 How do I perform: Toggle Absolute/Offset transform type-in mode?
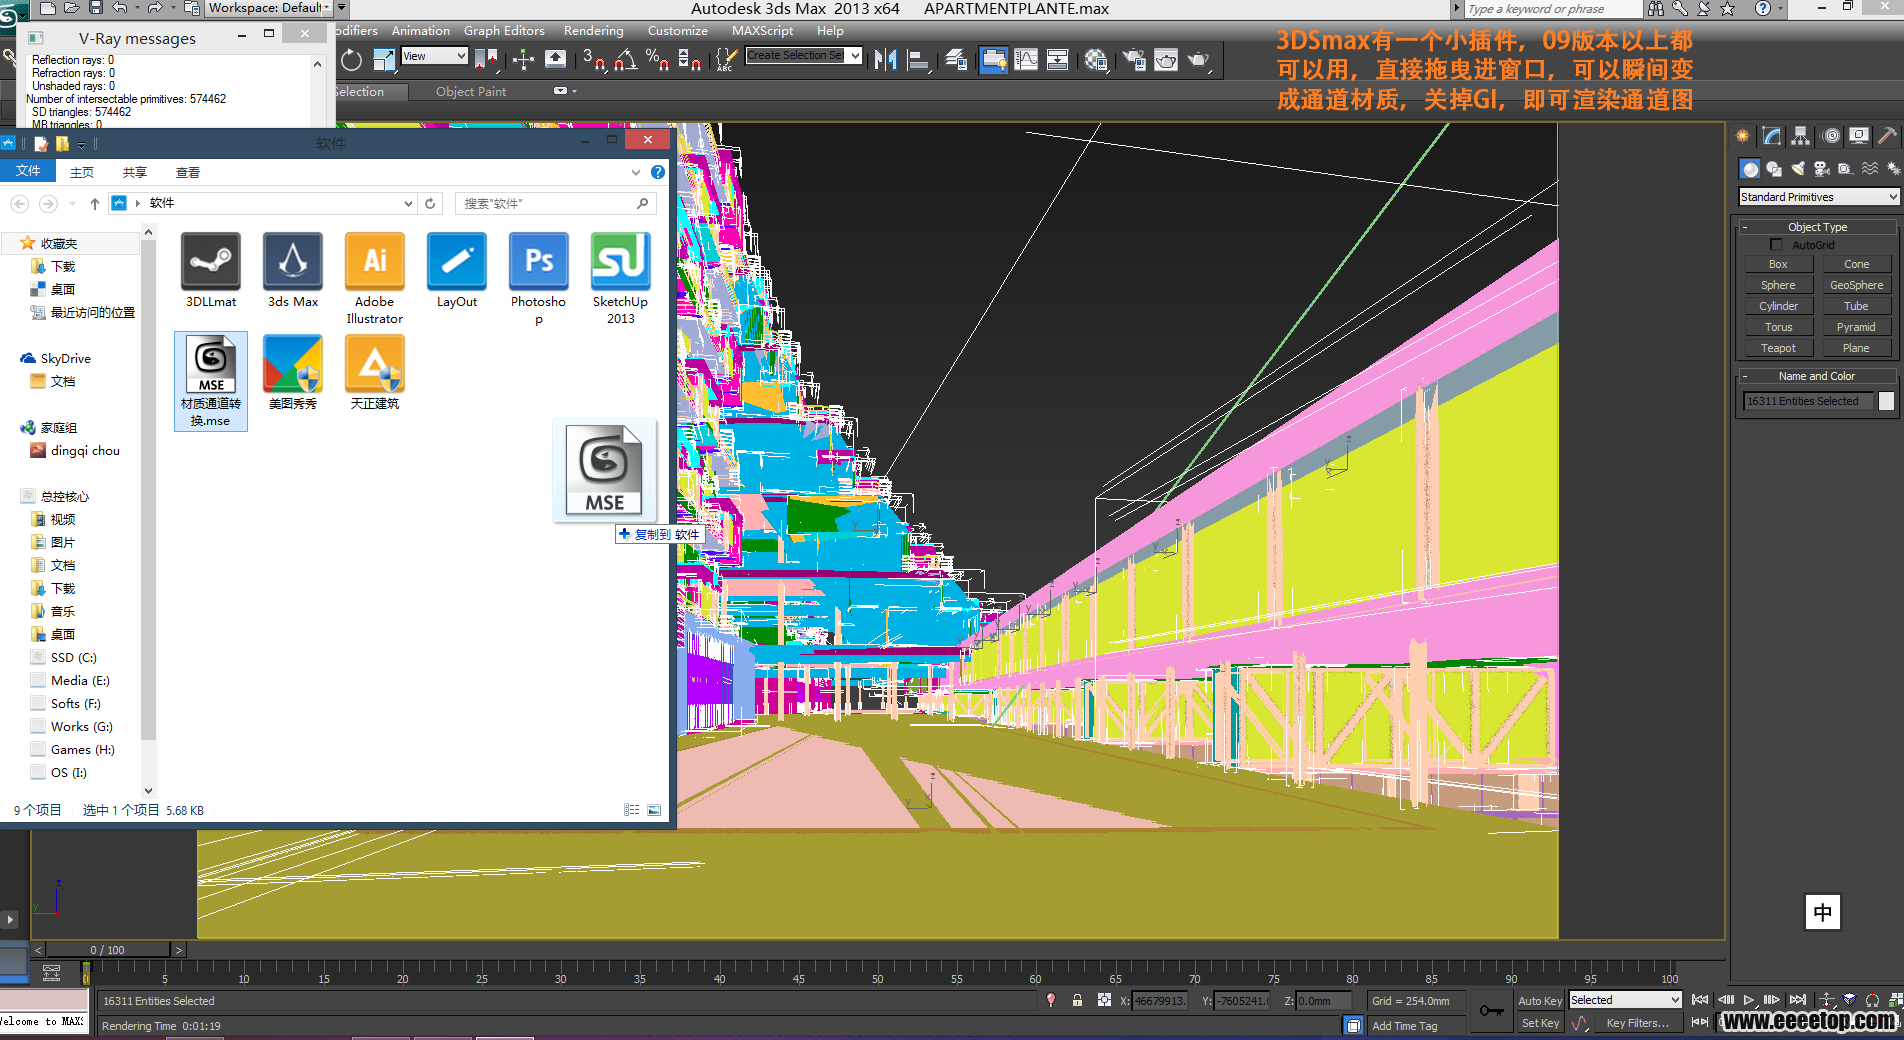tap(1104, 1000)
